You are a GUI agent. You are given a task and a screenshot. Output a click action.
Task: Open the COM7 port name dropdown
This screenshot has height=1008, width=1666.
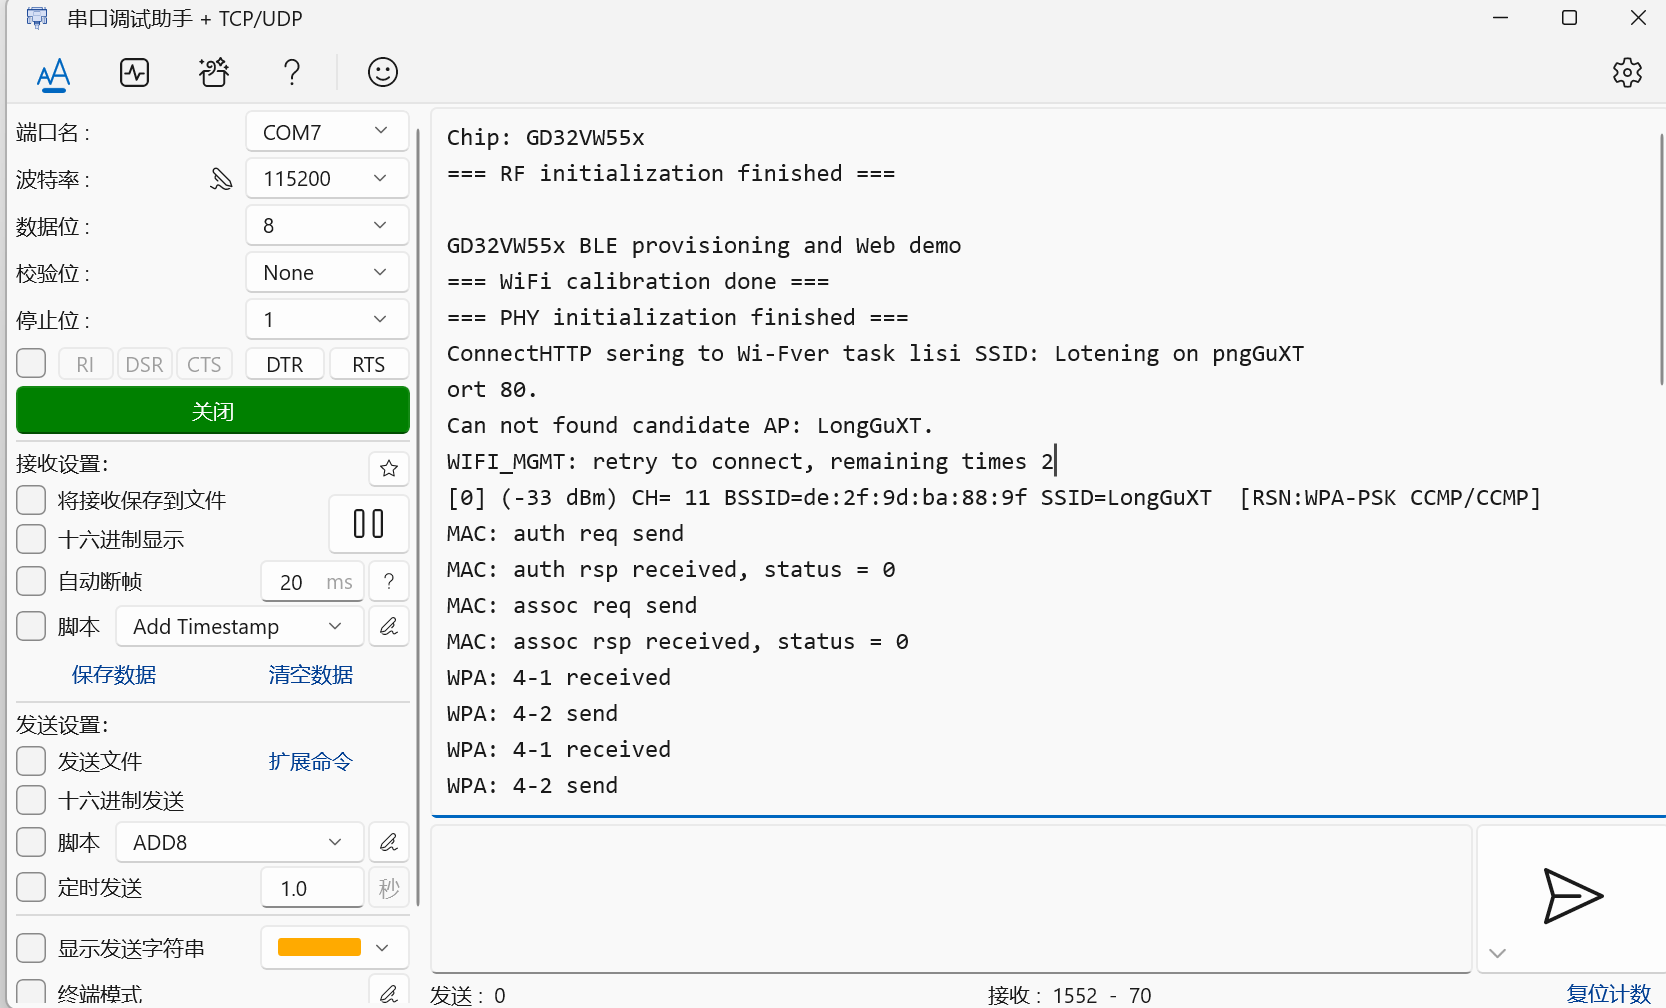pos(327,132)
